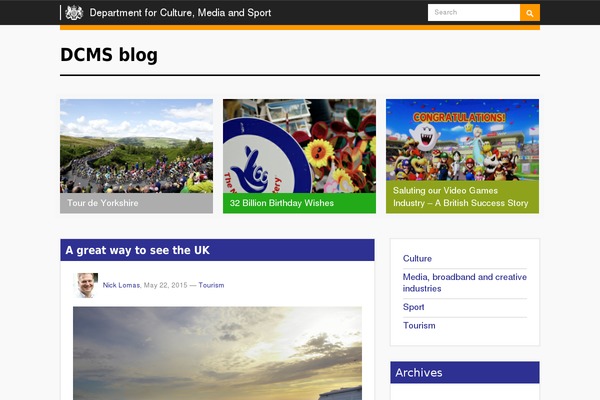Open Department for Culture, Media and Sport link

[x=180, y=13]
